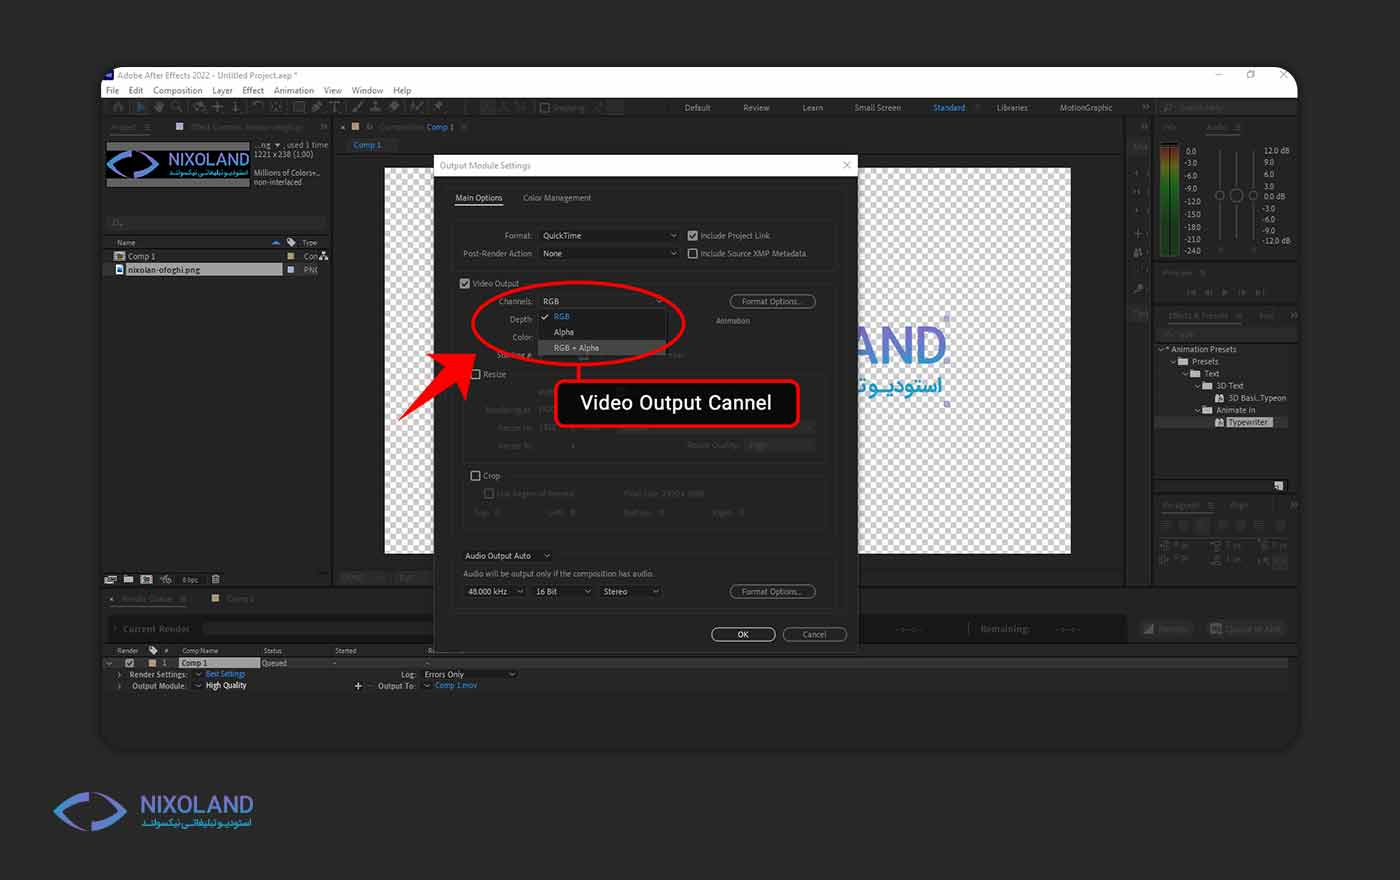1400x880 pixels.
Task: Click the right audio level slider
Action: (1253, 196)
